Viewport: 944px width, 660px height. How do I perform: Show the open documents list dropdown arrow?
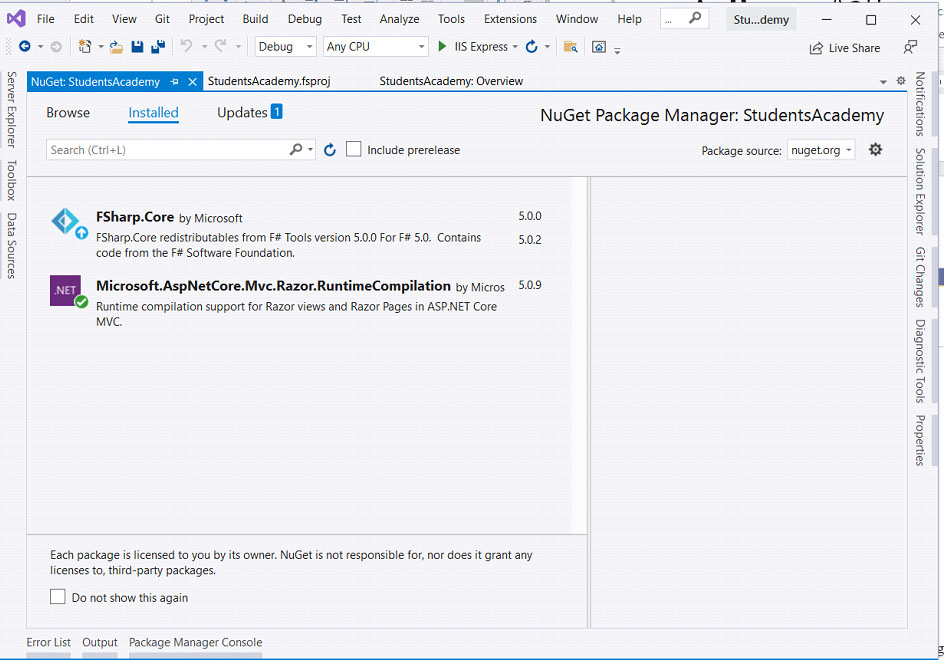coord(883,81)
